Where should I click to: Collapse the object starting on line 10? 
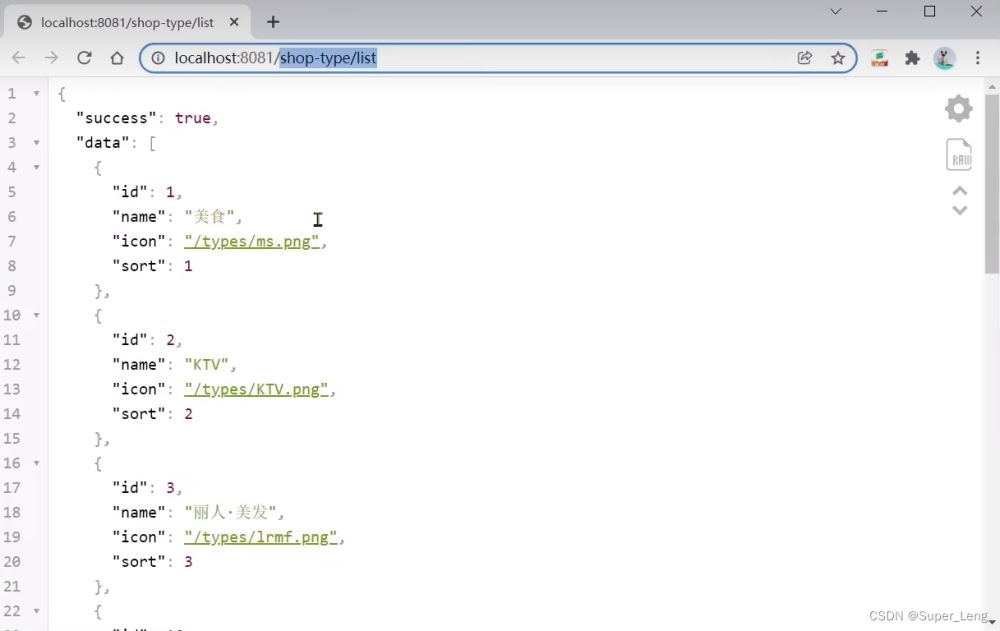click(37, 315)
